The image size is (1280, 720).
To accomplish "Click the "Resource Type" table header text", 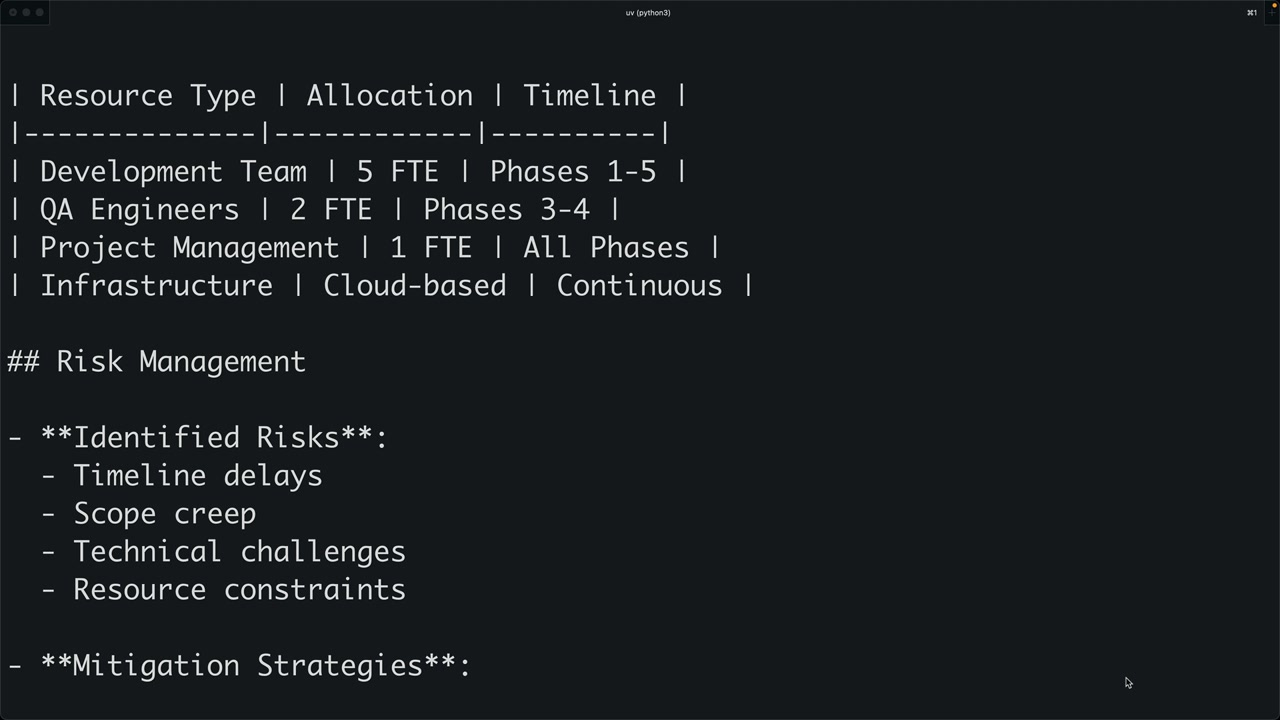I will coord(148,96).
